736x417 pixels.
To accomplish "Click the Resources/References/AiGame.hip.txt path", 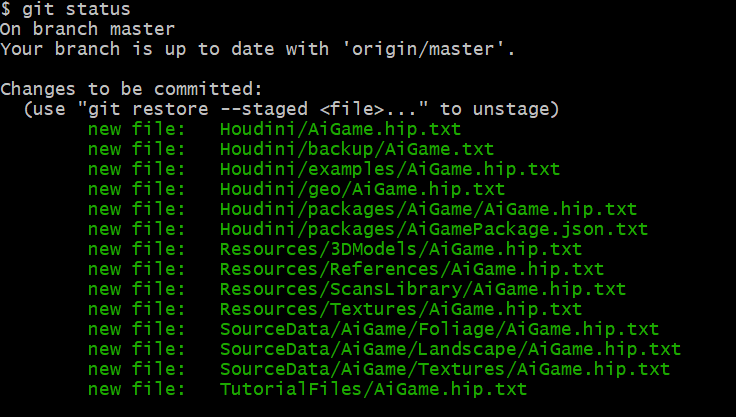I will pos(411,269).
